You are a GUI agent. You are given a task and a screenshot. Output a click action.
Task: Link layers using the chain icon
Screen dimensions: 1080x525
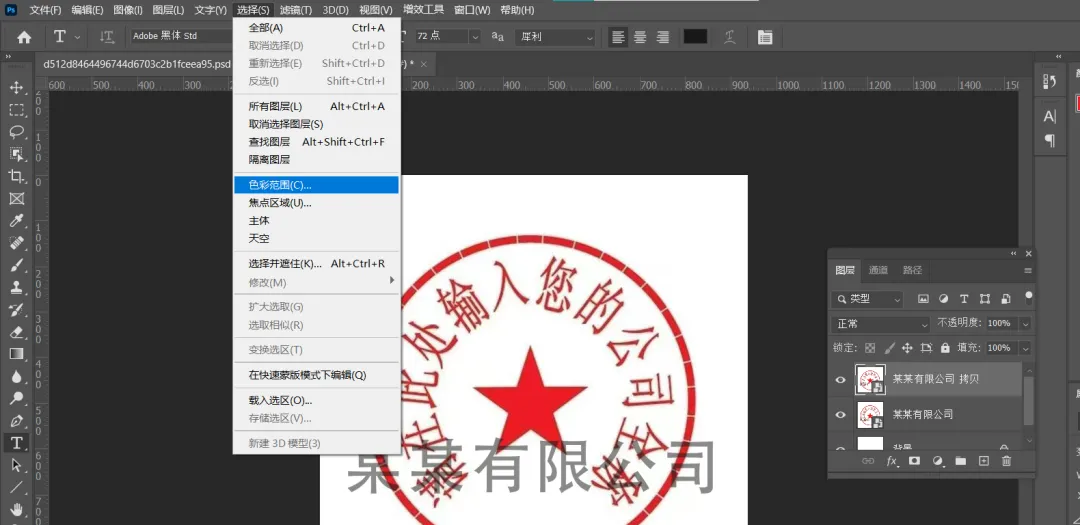click(868, 461)
